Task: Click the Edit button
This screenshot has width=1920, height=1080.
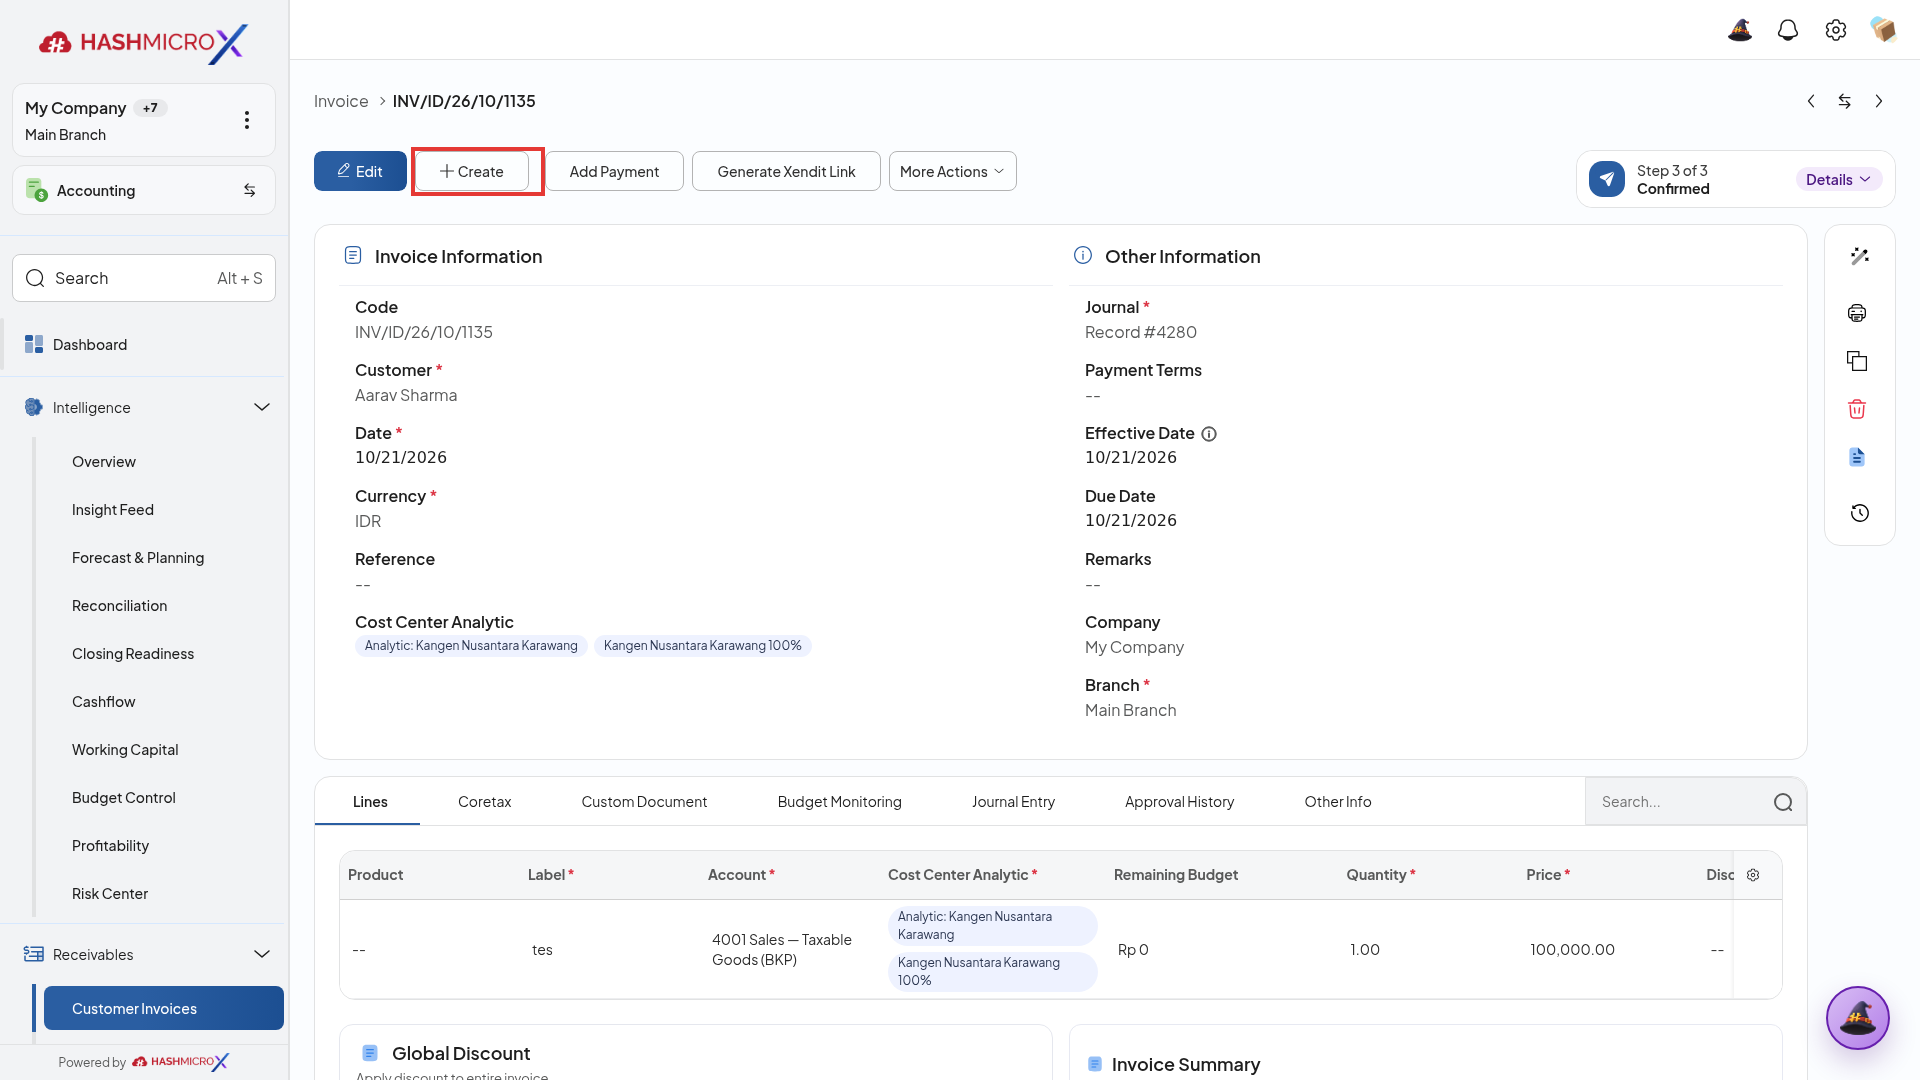Action: tap(360, 171)
